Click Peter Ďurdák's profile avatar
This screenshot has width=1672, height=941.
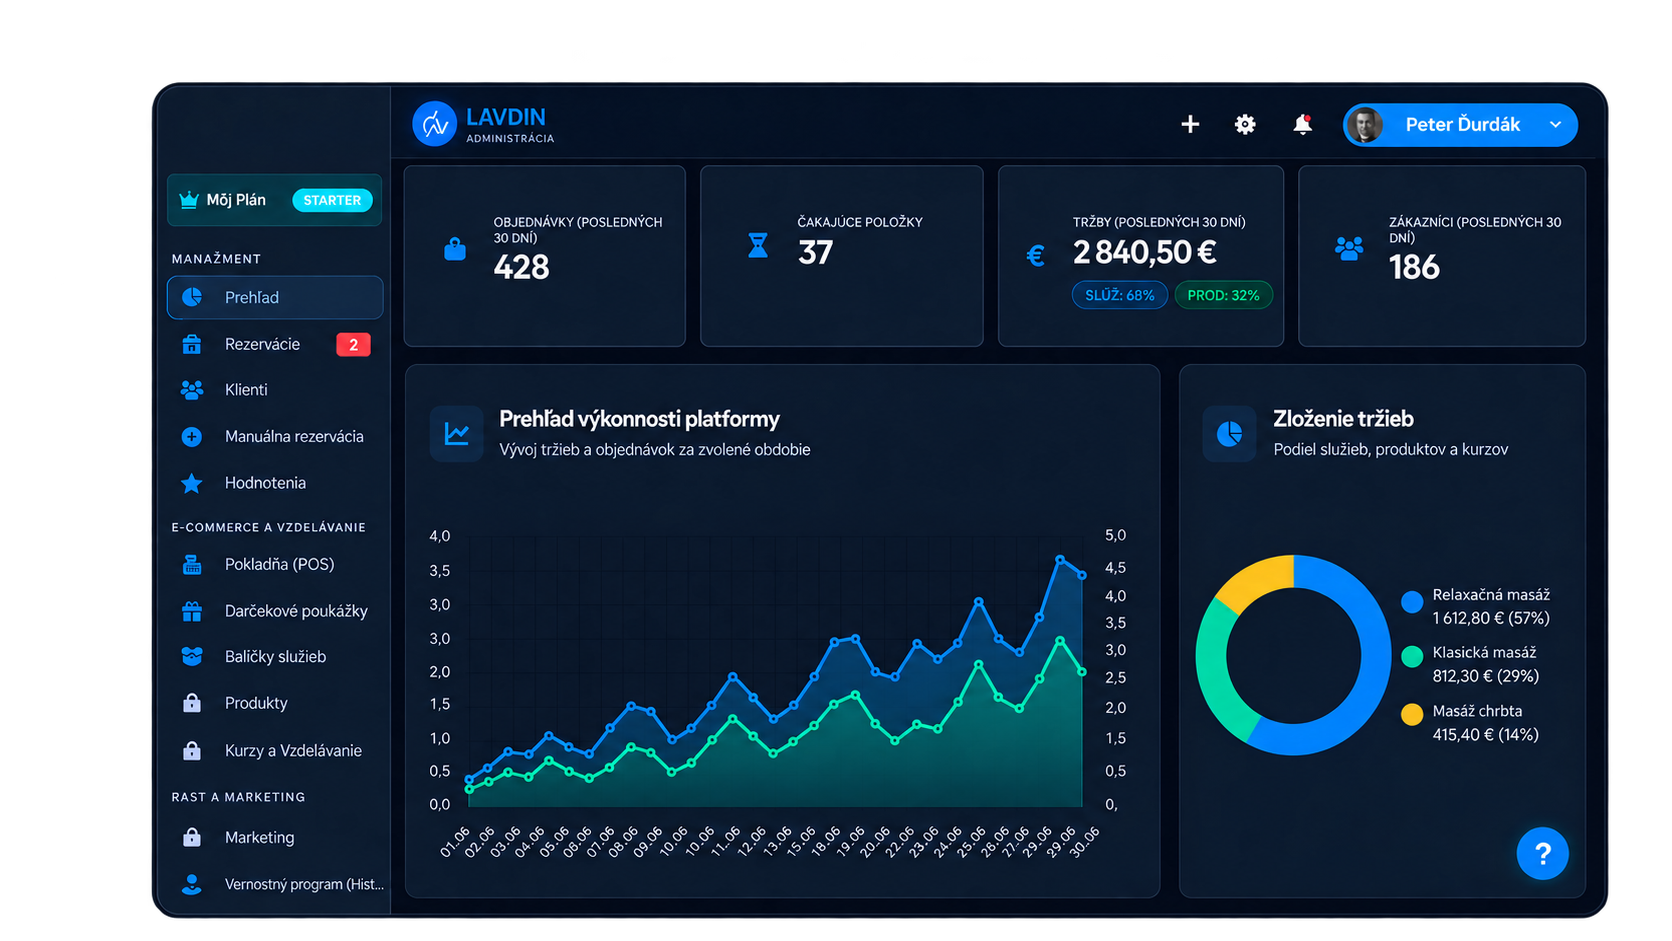1365,125
